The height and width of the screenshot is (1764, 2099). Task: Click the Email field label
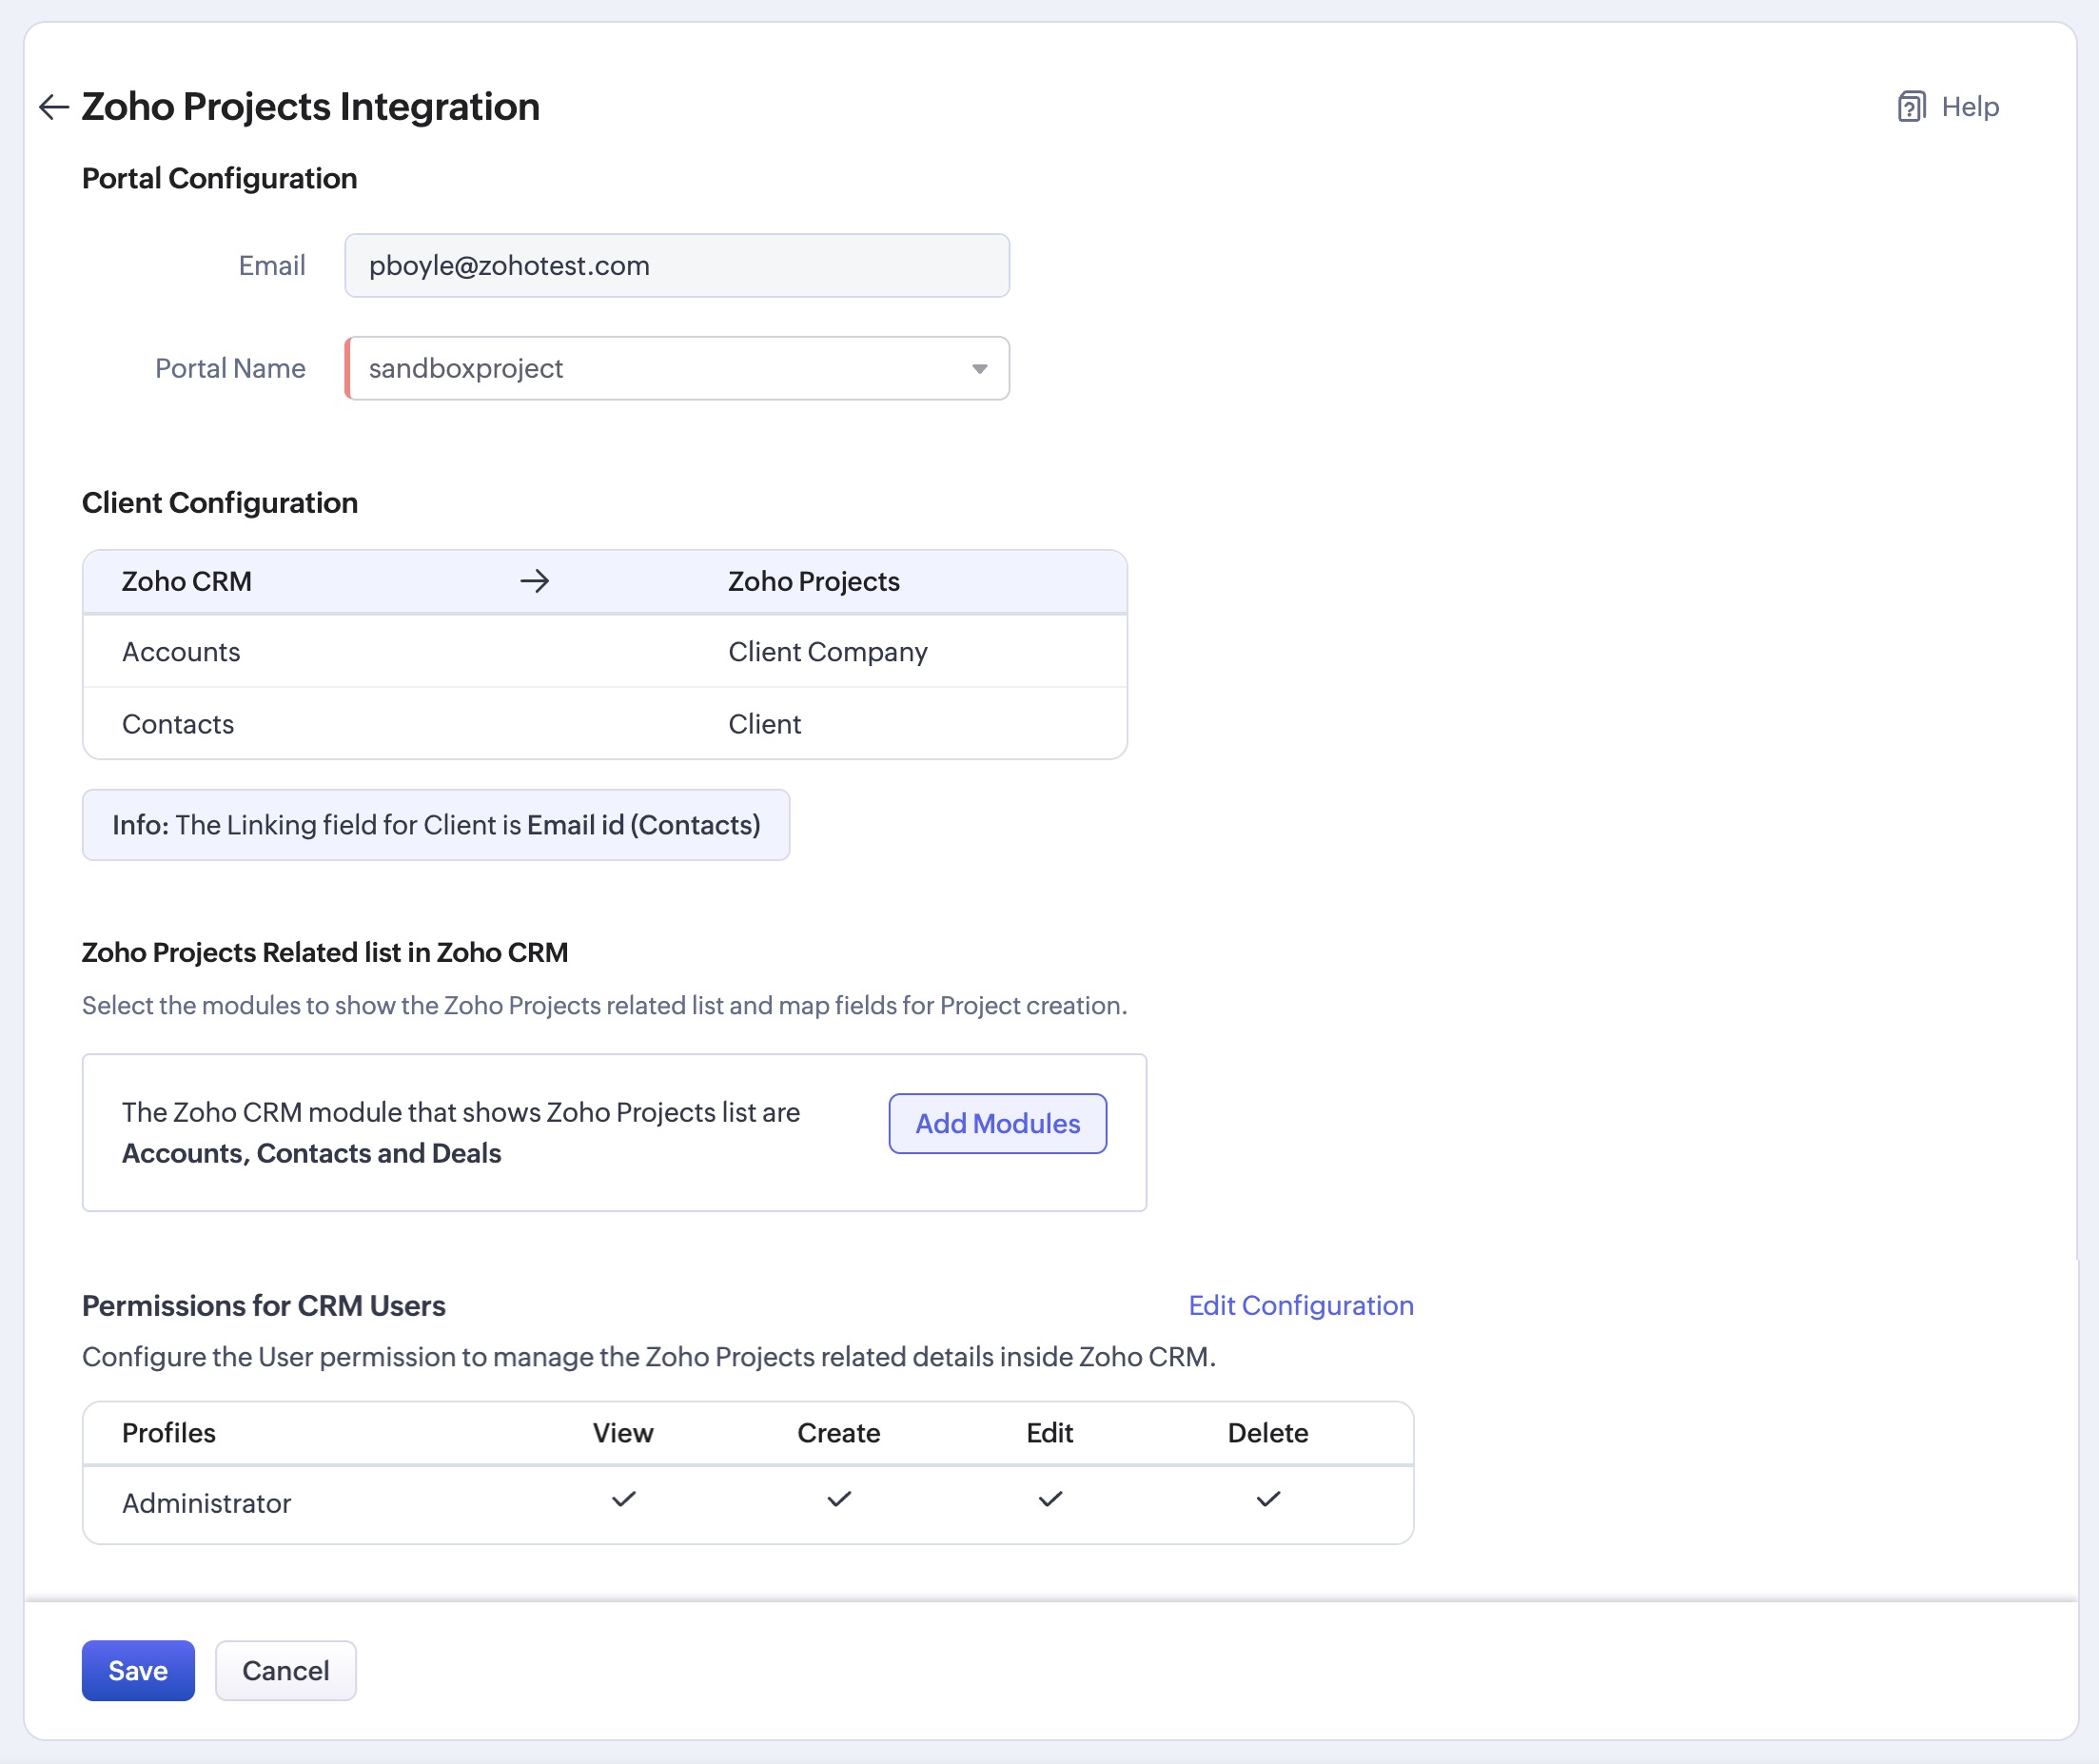272,266
